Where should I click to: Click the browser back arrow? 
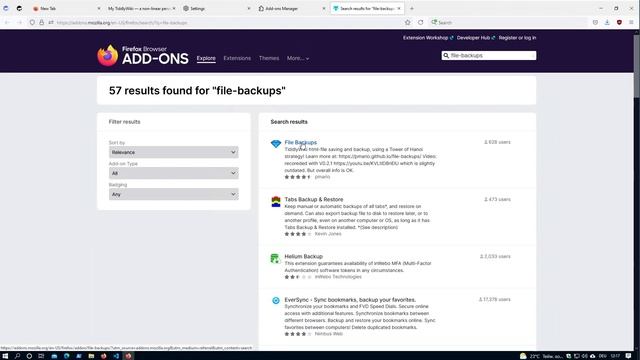click(x=7, y=22)
